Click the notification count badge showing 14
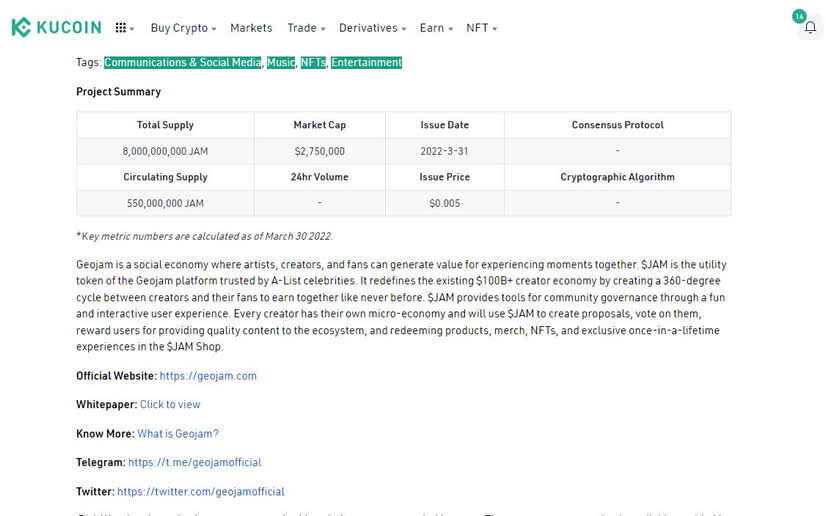This screenshot has height=516, width=826. [799, 16]
